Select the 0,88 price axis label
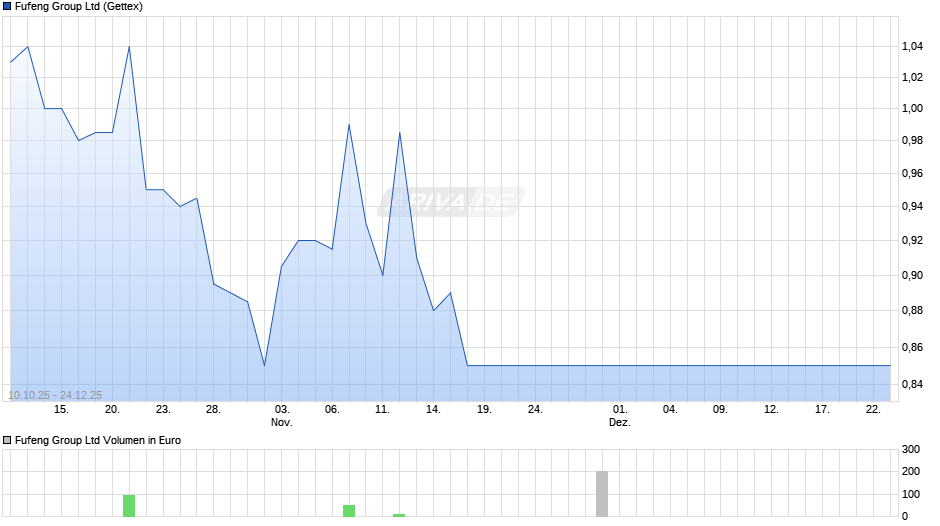This screenshot has width=940, height=526. 912,310
